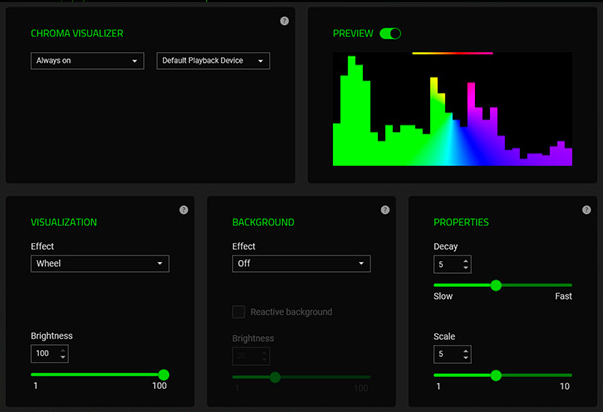The width and height of the screenshot is (603, 412).
Task: Decrease Visualization Brightness with down arrow
Action: (63, 357)
